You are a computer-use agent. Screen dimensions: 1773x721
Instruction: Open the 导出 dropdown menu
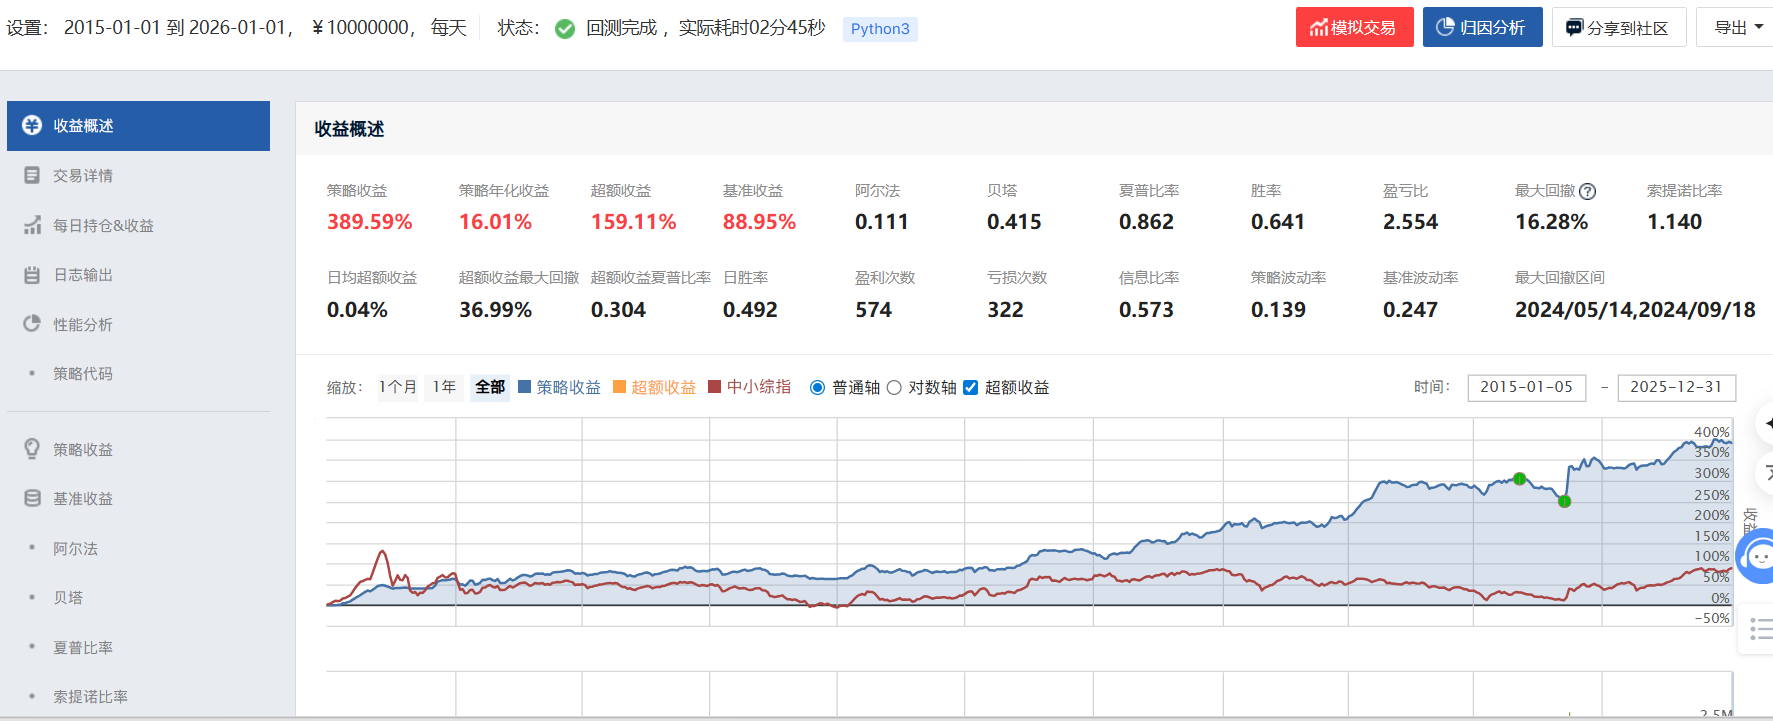[x=1738, y=27]
